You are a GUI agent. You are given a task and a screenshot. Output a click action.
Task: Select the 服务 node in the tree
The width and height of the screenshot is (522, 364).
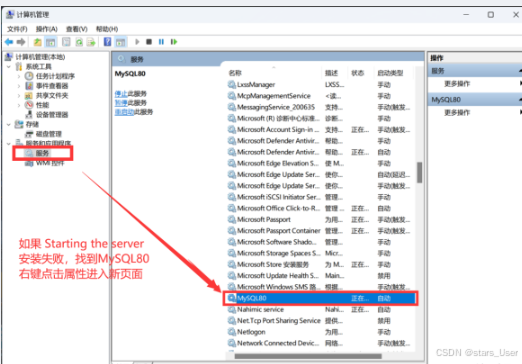42,153
